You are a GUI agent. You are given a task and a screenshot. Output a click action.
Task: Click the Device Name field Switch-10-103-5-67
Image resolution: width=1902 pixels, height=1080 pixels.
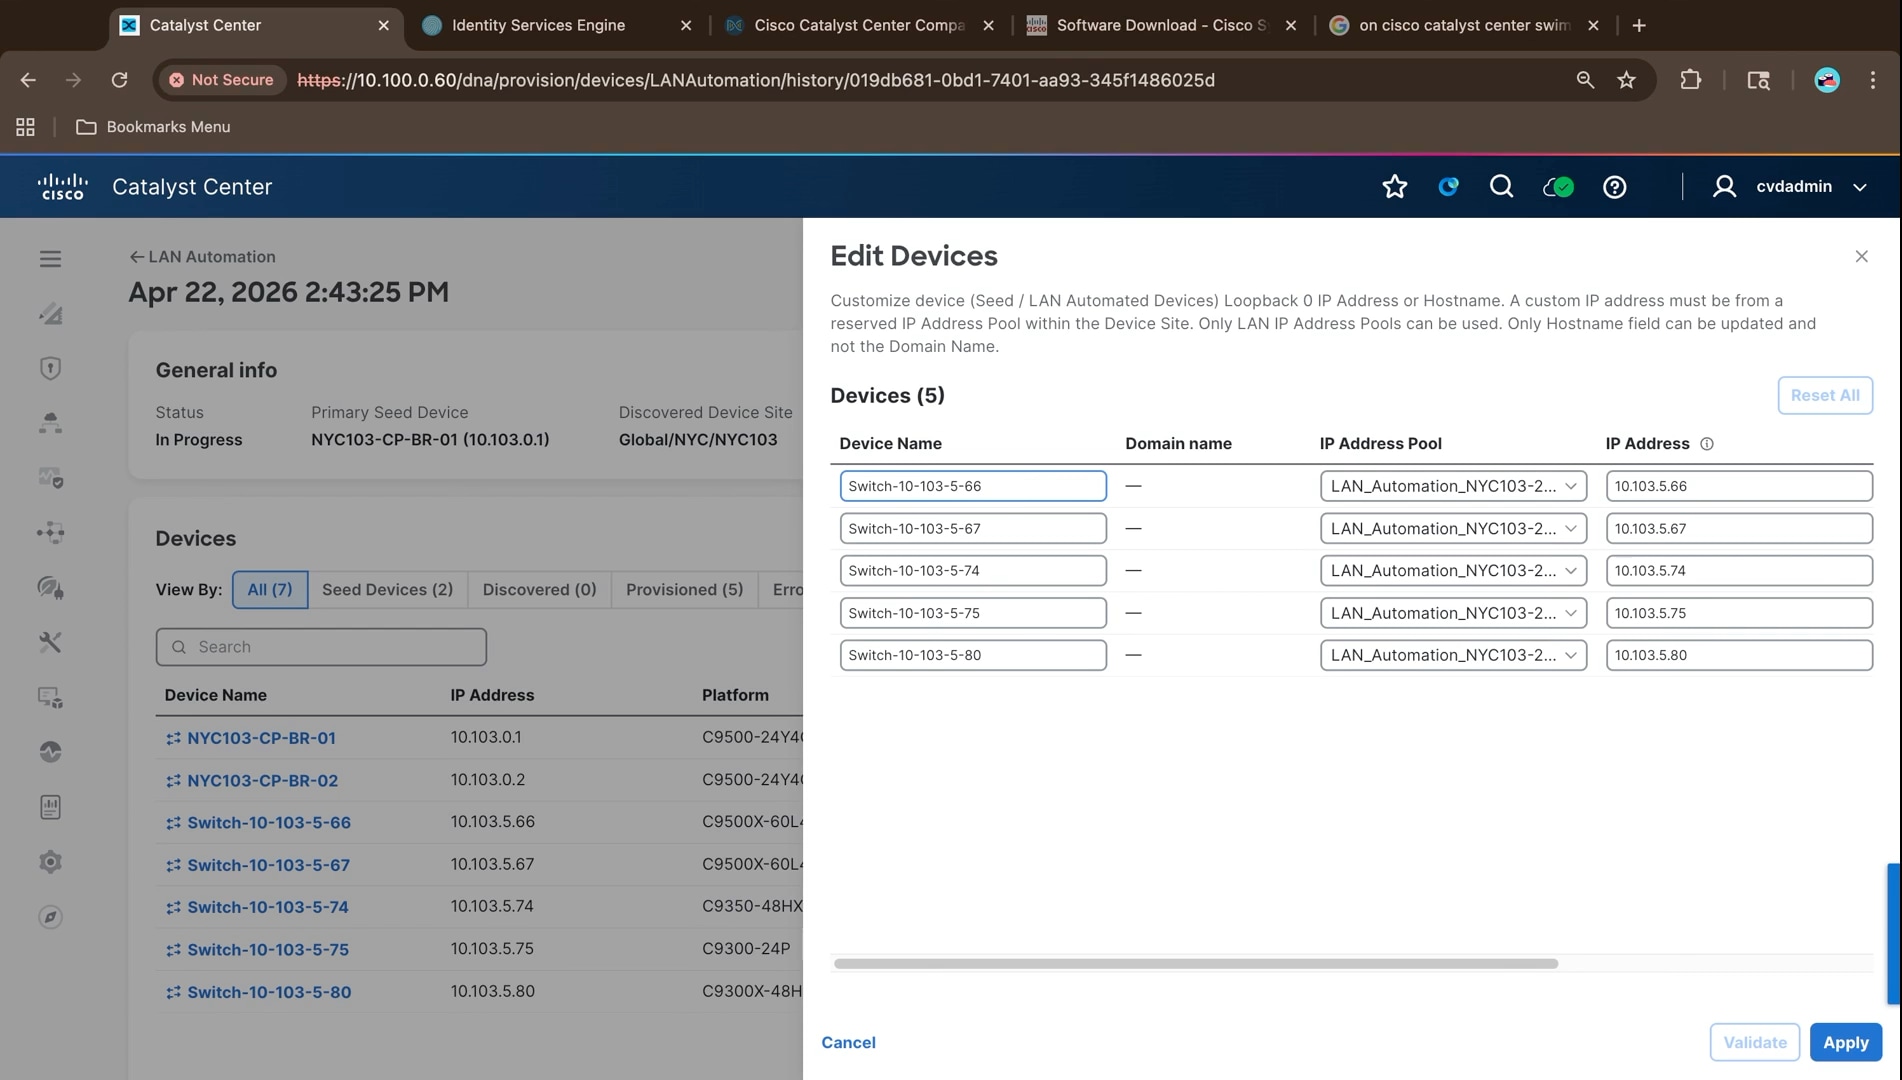point(973,528)
